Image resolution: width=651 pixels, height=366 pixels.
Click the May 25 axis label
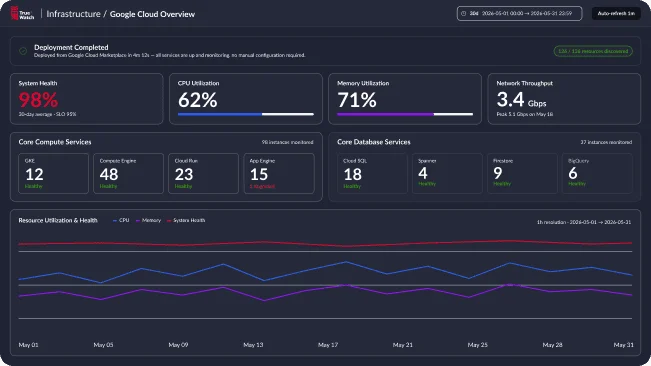coord(477,345)
